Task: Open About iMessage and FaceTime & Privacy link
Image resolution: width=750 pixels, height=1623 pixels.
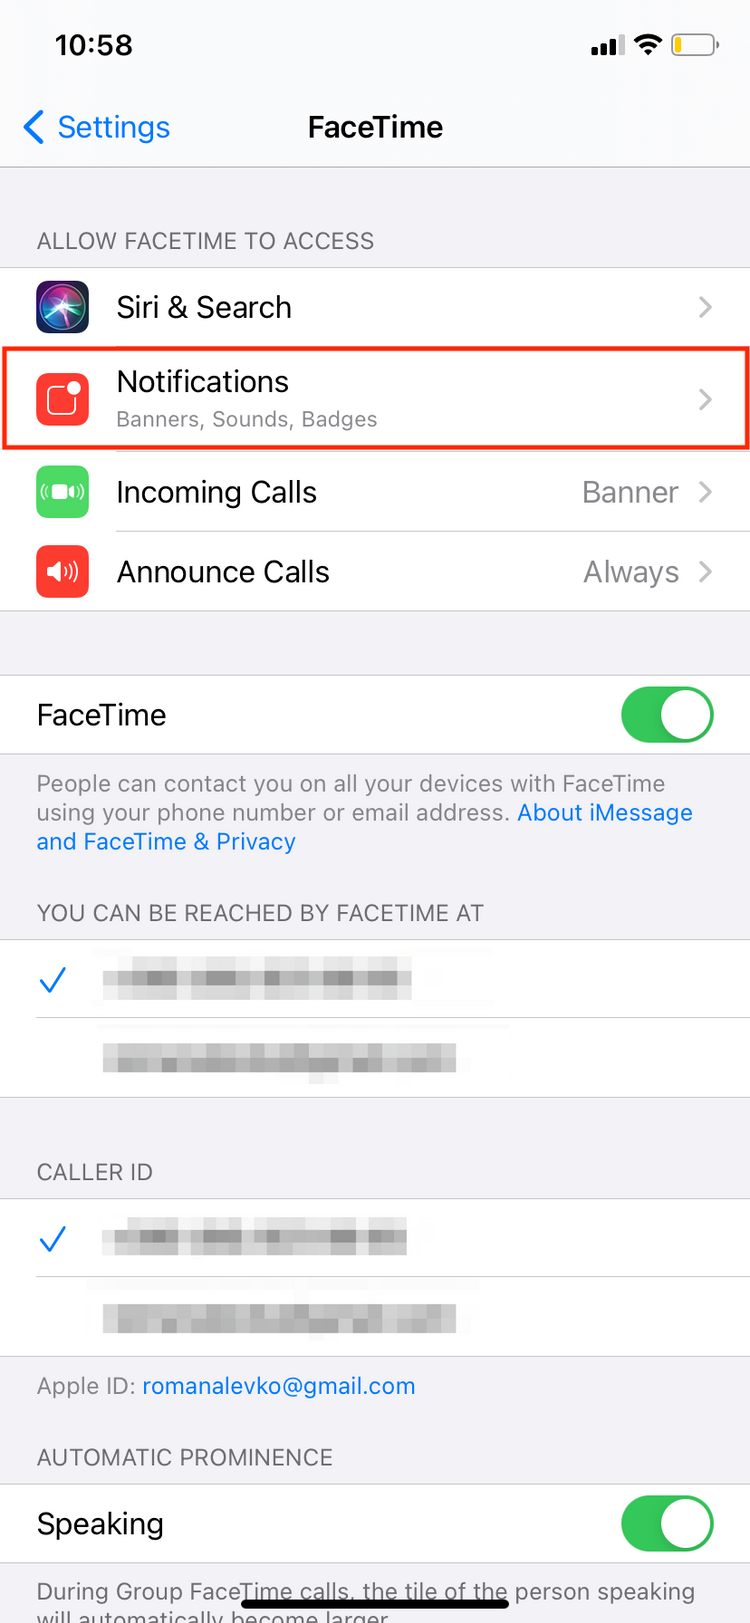Action: click(365, 827)
